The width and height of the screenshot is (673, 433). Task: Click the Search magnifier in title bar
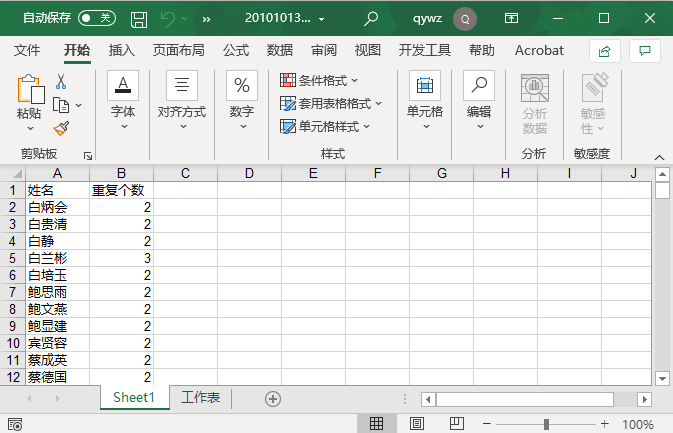pyautogui.click(x=371, y=18)
